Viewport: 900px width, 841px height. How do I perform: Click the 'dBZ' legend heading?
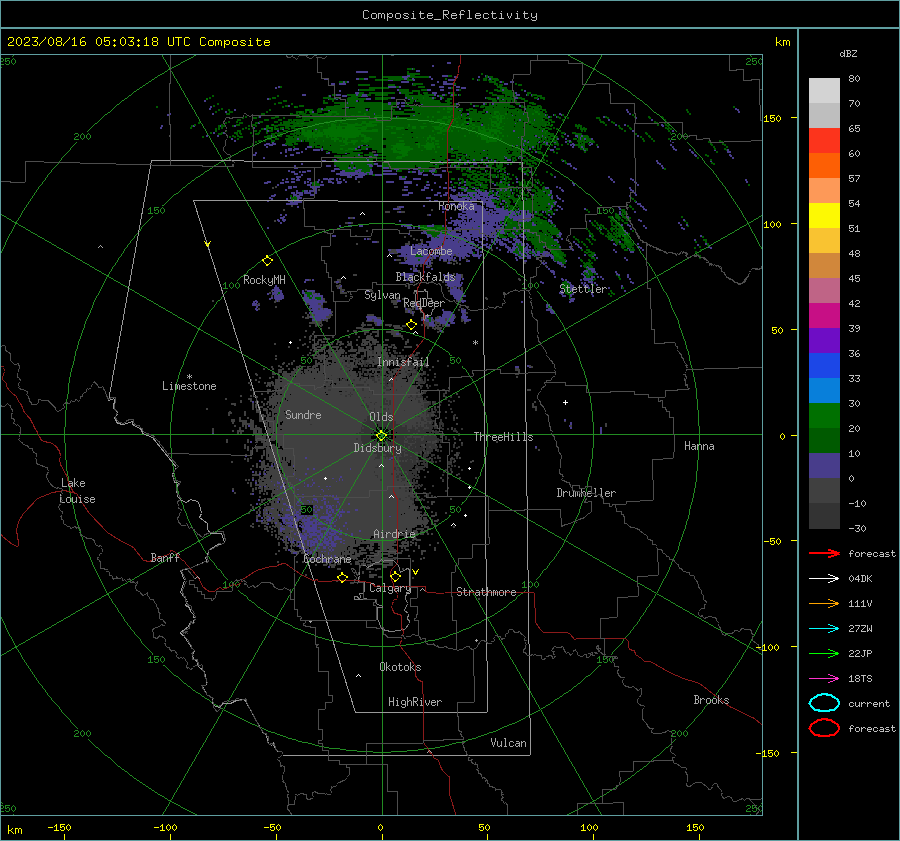pyautogui.click(x=848, y=54)
